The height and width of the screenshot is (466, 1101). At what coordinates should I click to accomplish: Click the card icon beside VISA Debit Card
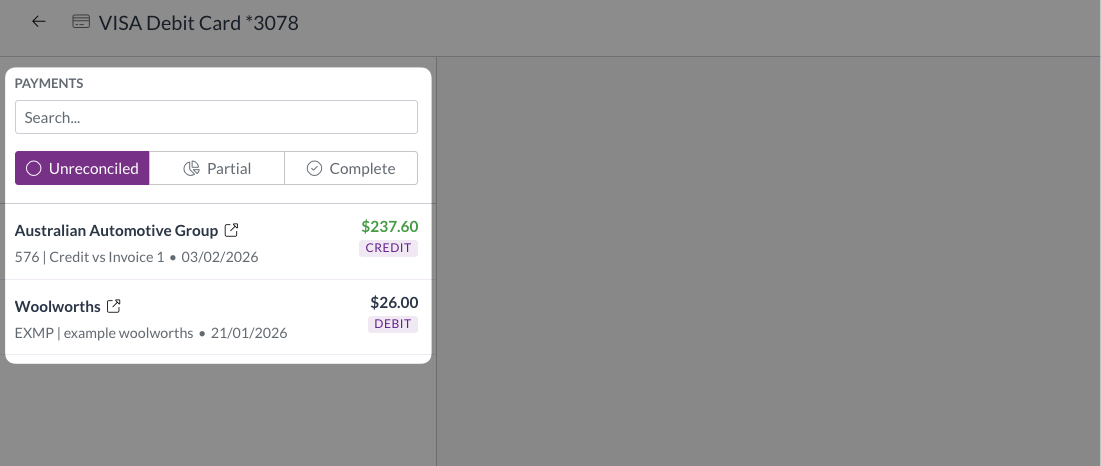point(82,22)
